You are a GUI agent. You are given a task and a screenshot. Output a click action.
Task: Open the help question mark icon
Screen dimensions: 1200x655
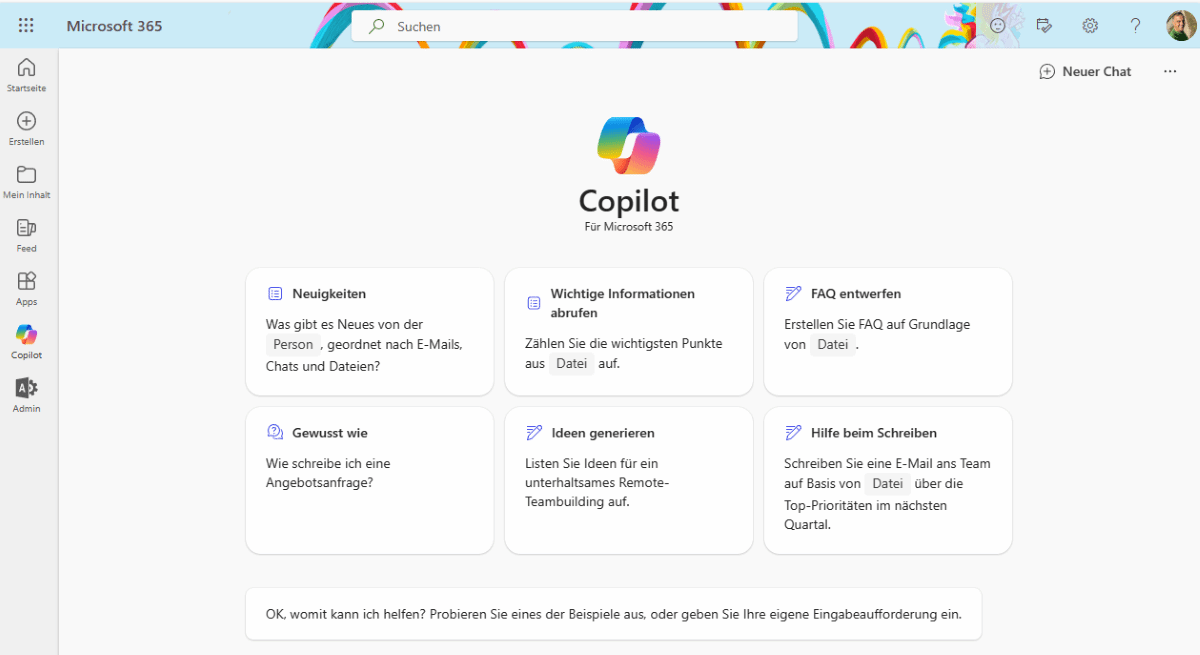pyautogui.click(x=1136, y=25)
